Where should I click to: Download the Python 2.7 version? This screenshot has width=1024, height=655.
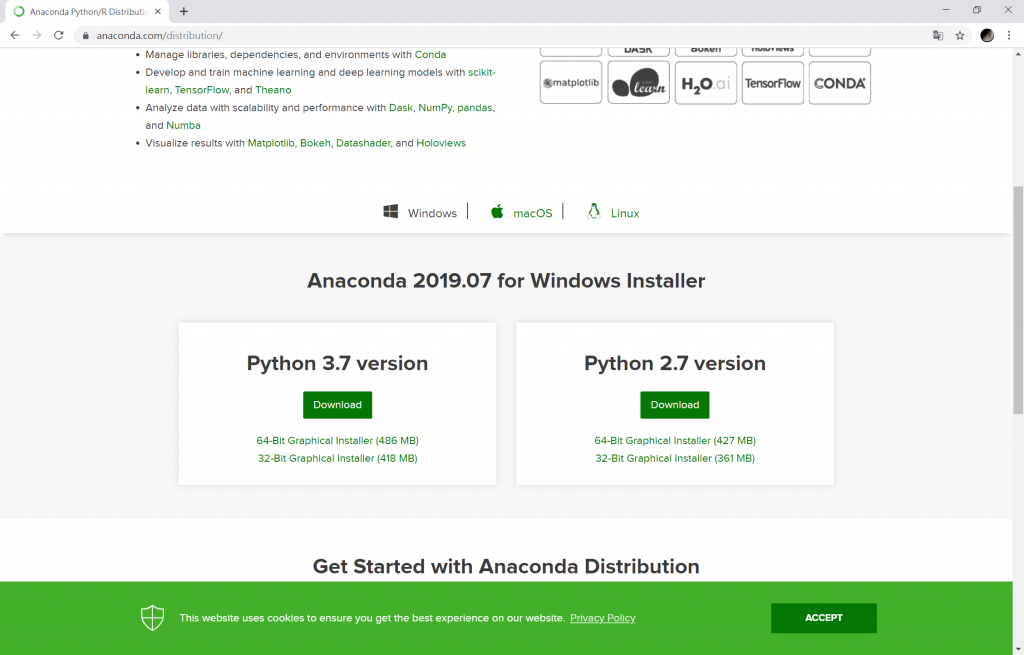[675, 405]
